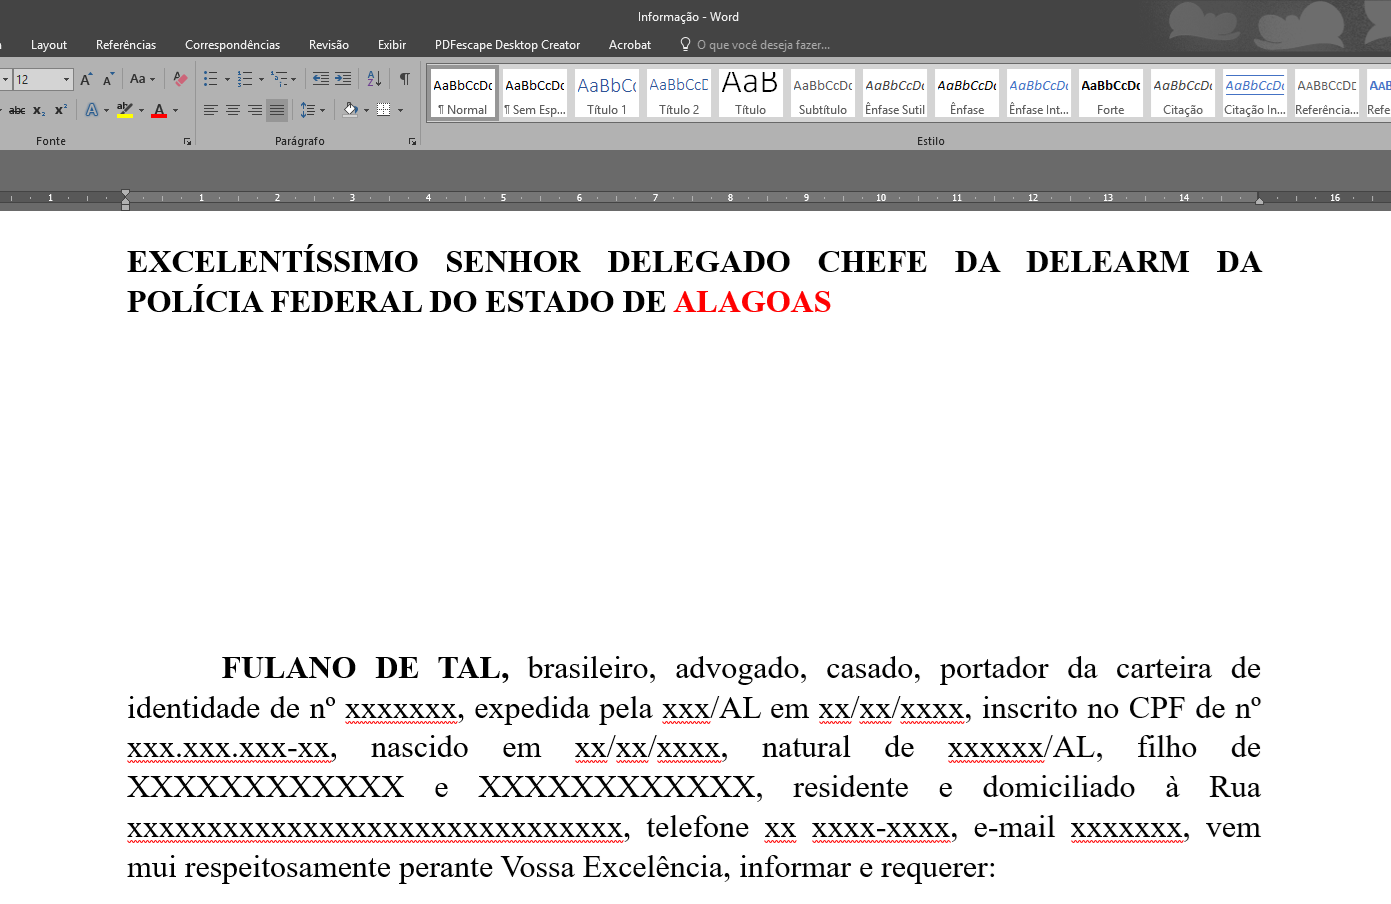Click the Clear All Formatting eraser icon
The image size is (1391, 904).
tap(180, 79)
